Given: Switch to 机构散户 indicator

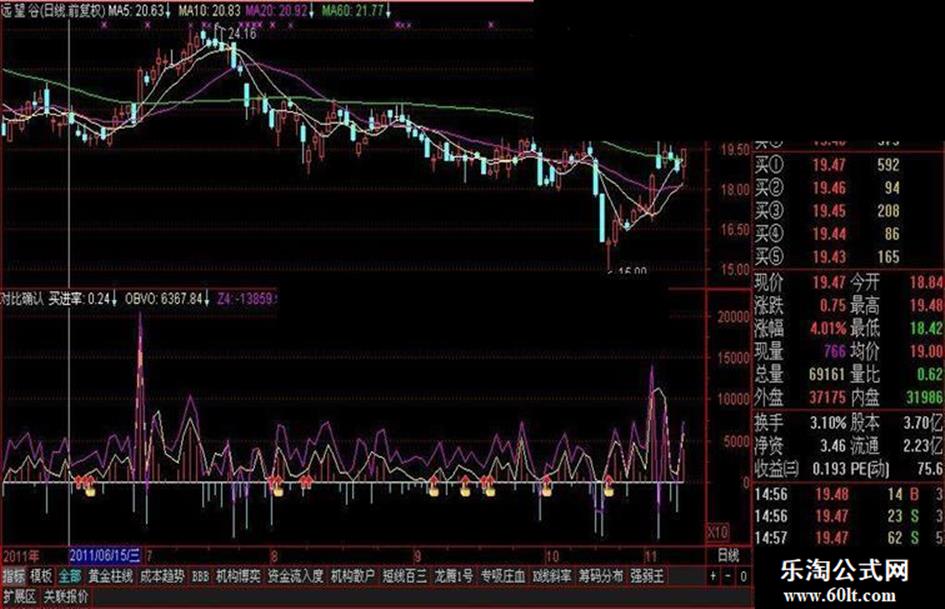Looking at the screenshot, I should pyautogui.click(x=353, y=576).
